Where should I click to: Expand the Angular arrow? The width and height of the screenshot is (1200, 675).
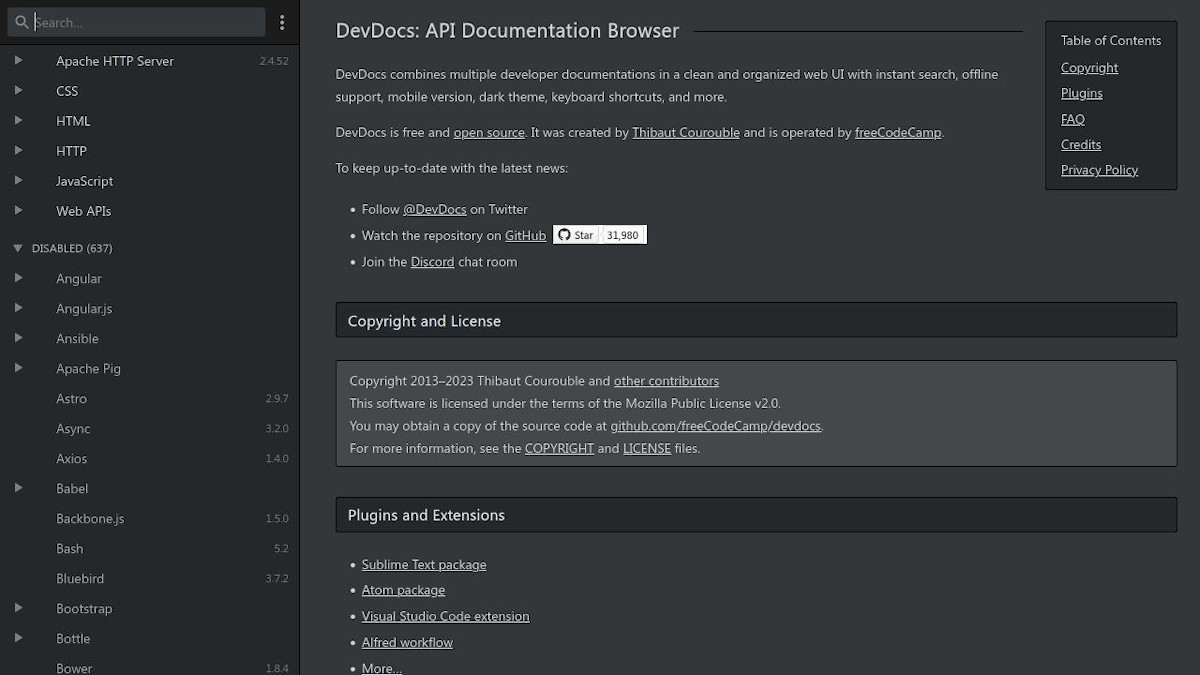coord(18,278)
